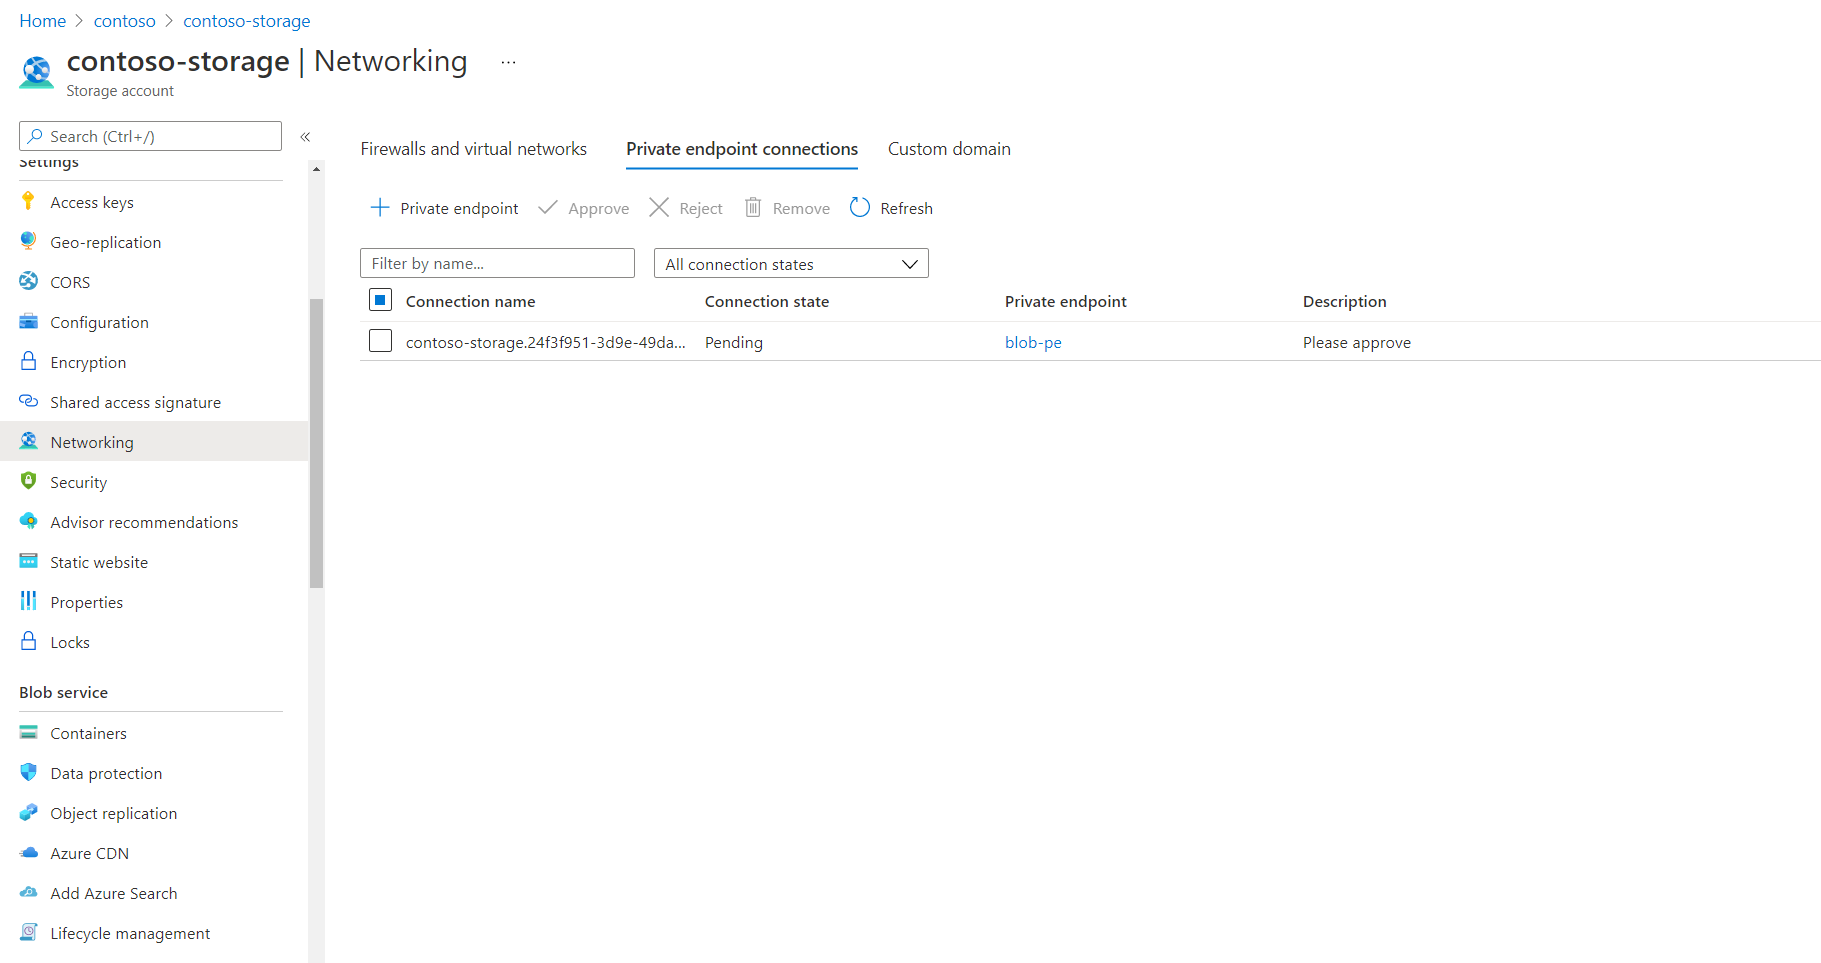Click the Security shield icon
Image resolution: width=1821 pixels, height=963 pixels.
pyautogui.click(x=28, y=482)
